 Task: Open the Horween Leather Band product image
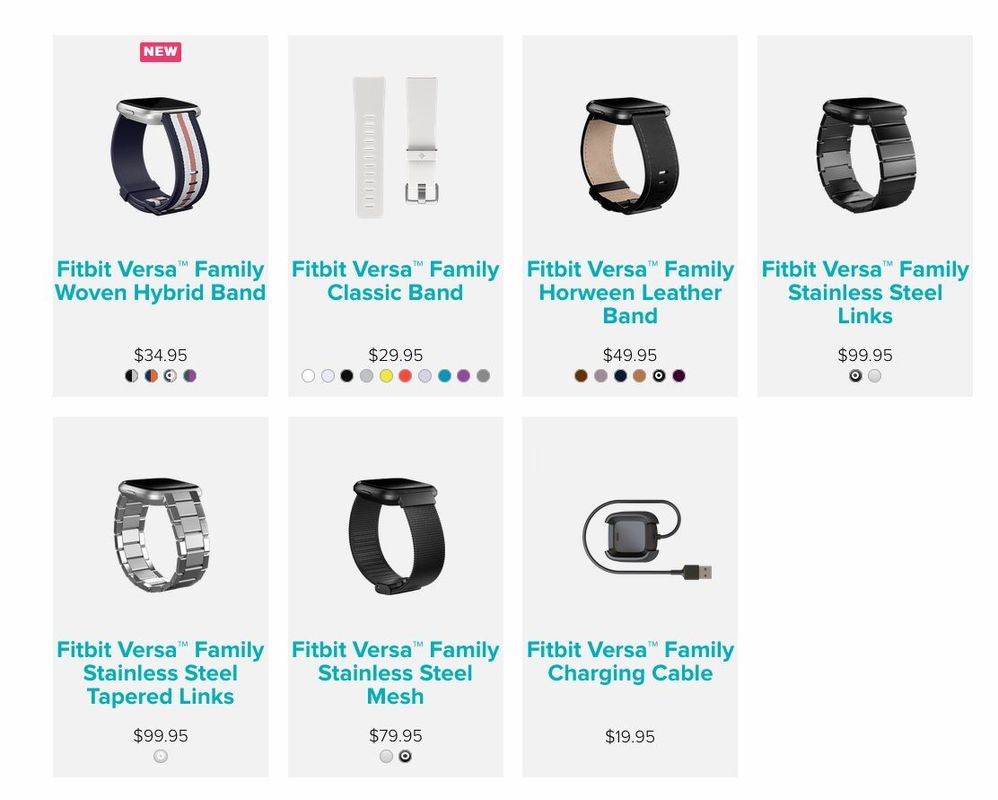click(630, 156)
